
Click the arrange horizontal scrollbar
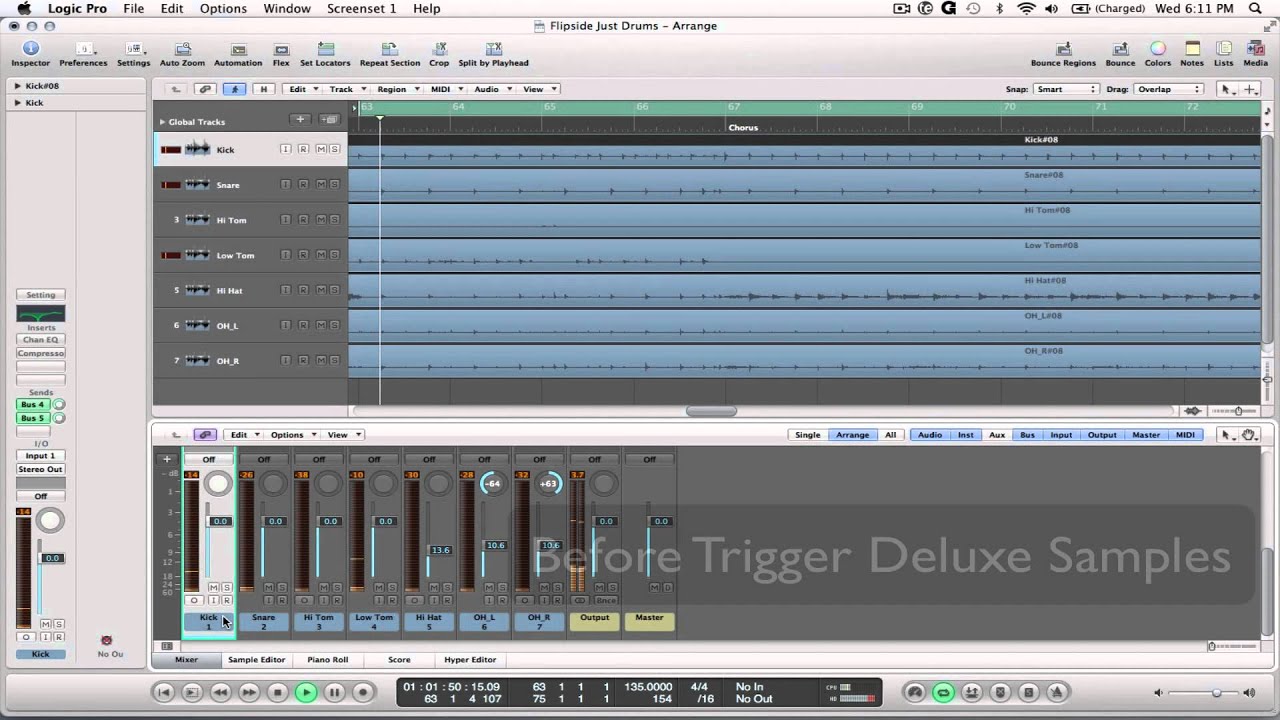click(711, 411)
